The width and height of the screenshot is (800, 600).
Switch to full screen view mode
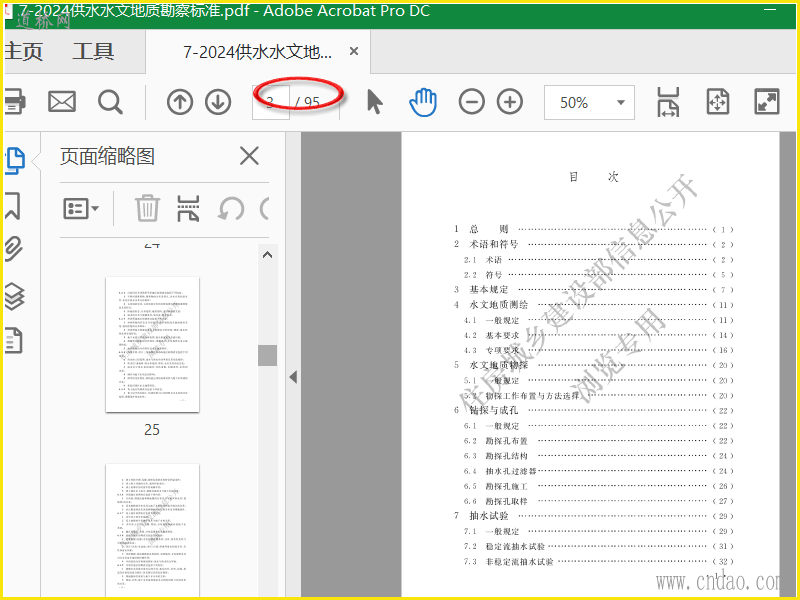tap(766, 102)
